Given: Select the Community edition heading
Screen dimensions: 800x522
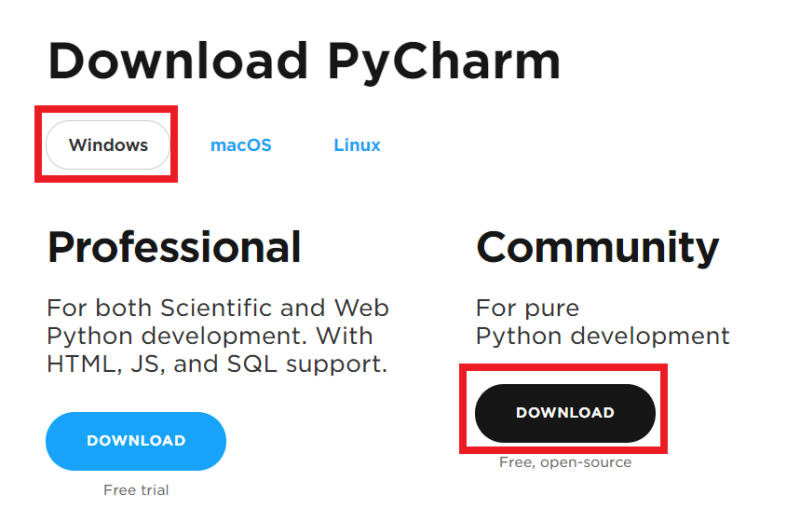Looking at the screenshot, I should (597, 248).
